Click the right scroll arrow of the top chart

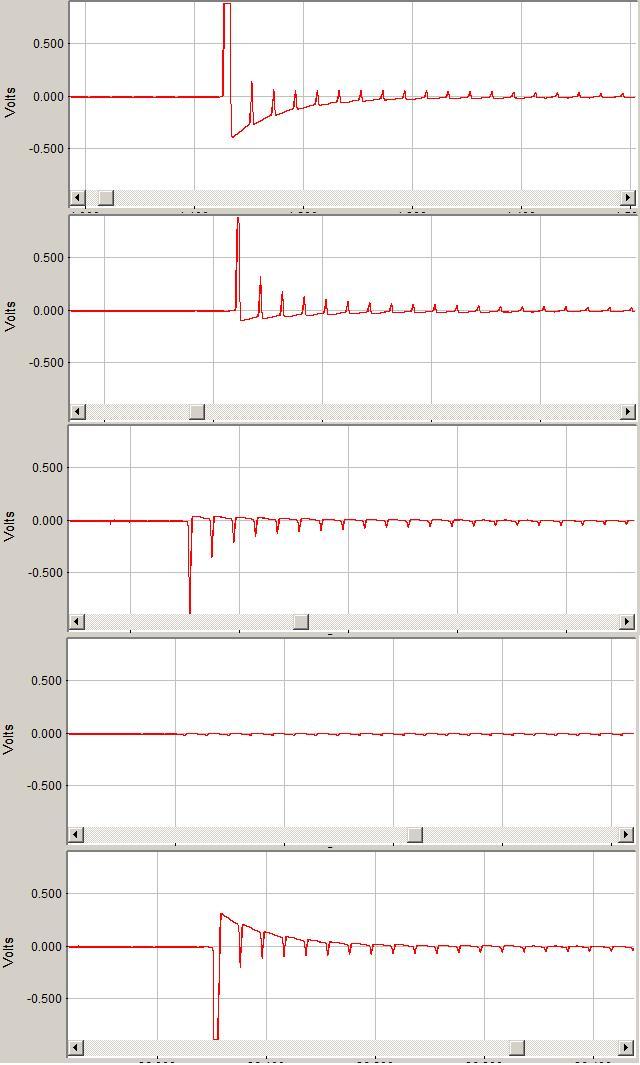(628, 198)
